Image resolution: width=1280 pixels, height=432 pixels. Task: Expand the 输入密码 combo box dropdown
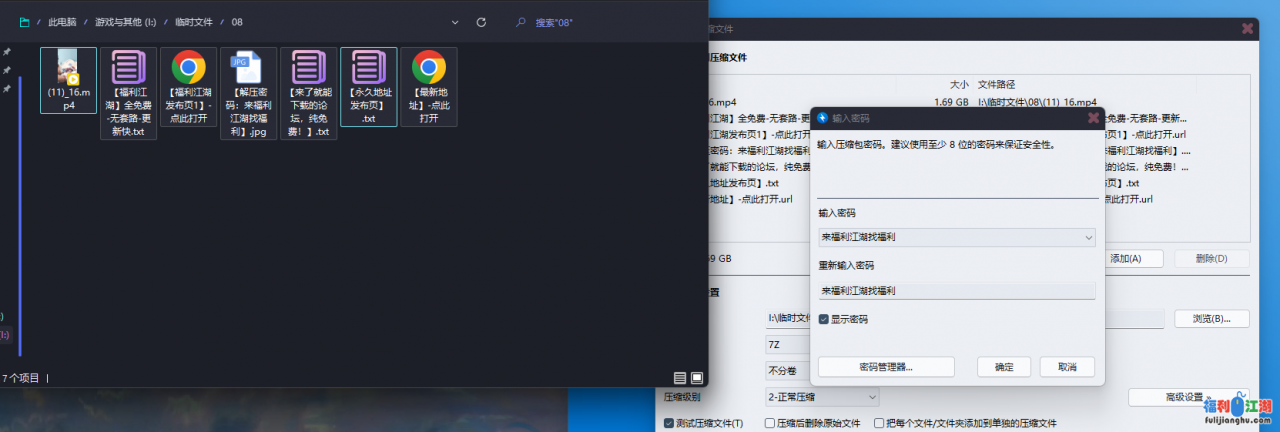click(x=1088, y=238)
